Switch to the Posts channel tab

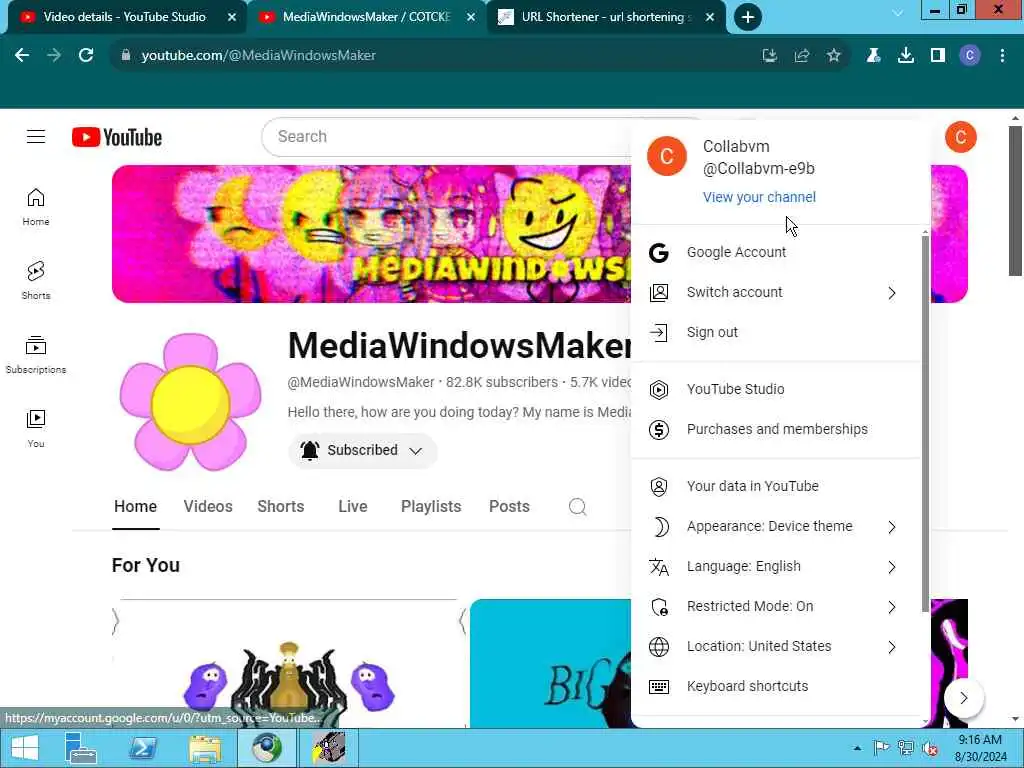509,507
